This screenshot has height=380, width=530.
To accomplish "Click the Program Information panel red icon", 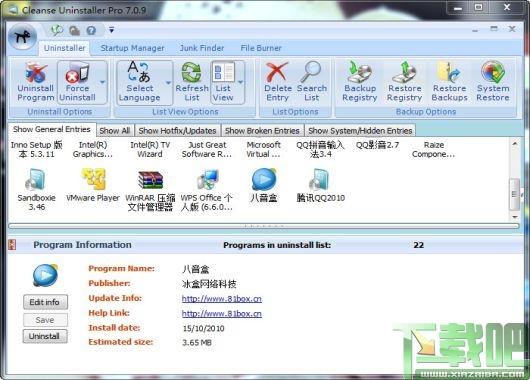I will coord(12,245).
